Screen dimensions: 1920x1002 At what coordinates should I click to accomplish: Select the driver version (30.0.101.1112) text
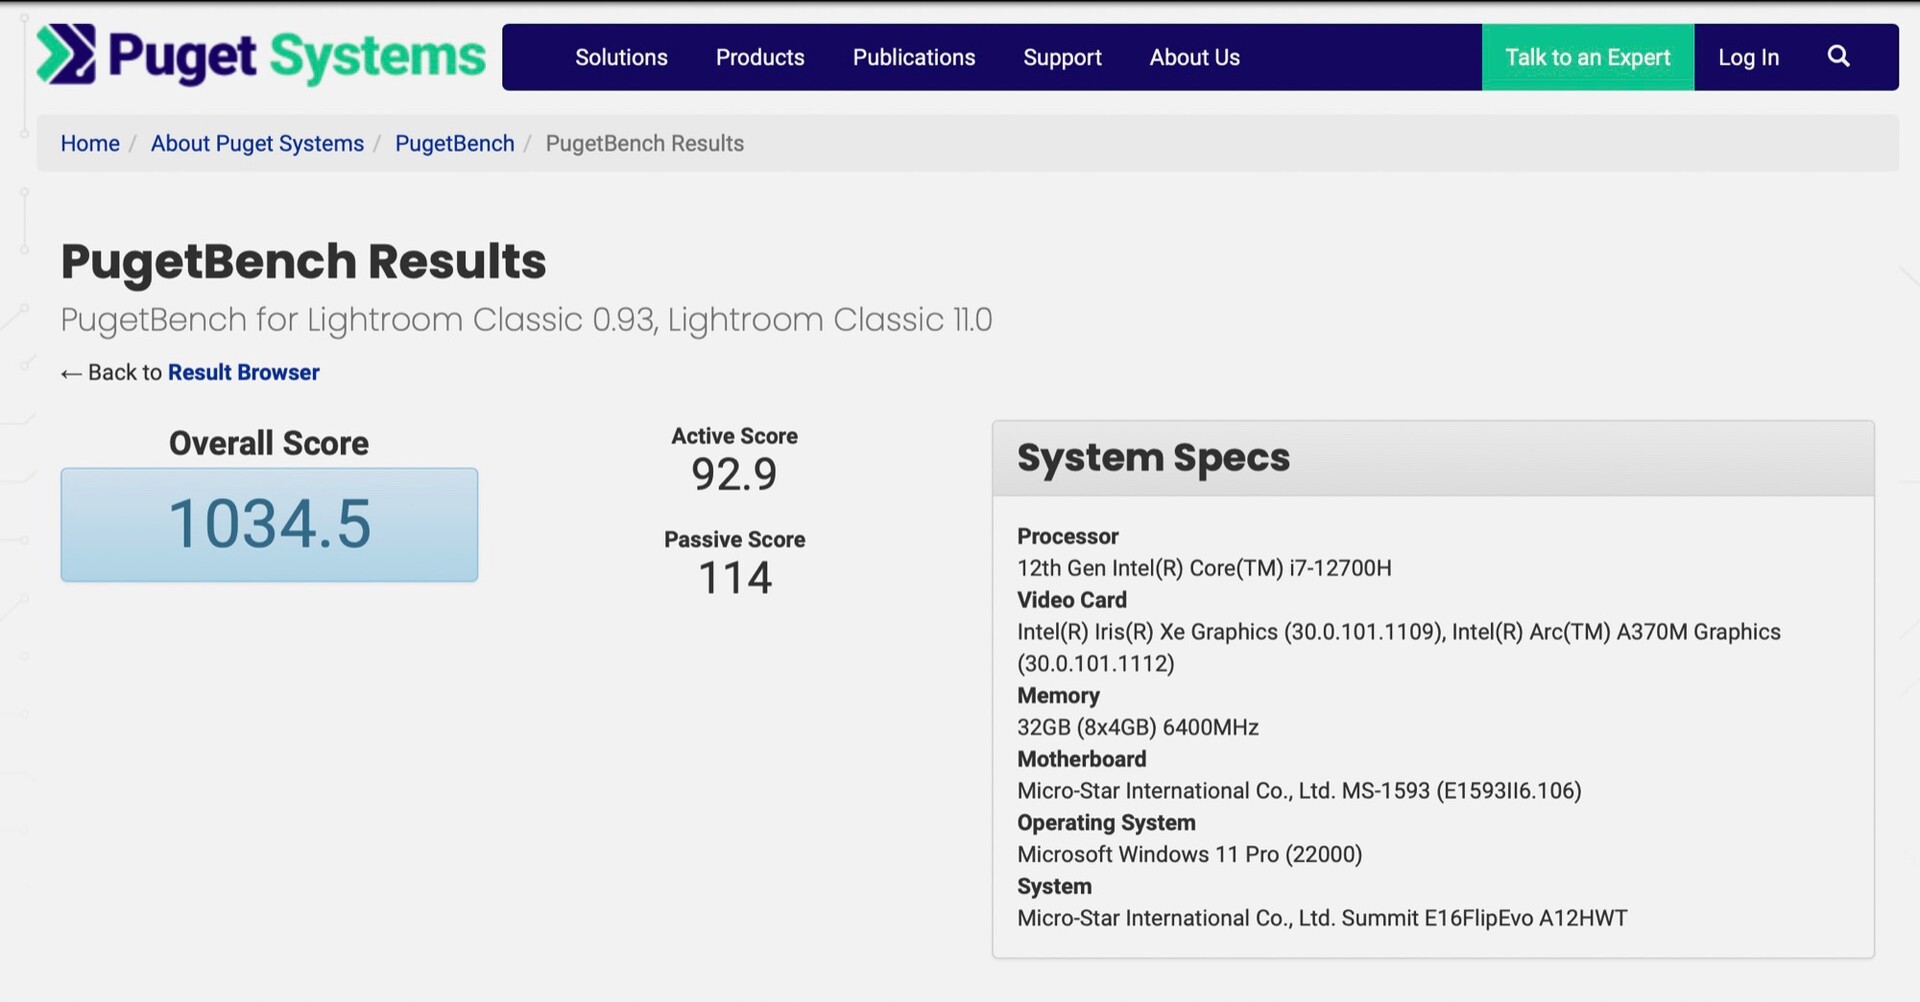(1096, 664)
